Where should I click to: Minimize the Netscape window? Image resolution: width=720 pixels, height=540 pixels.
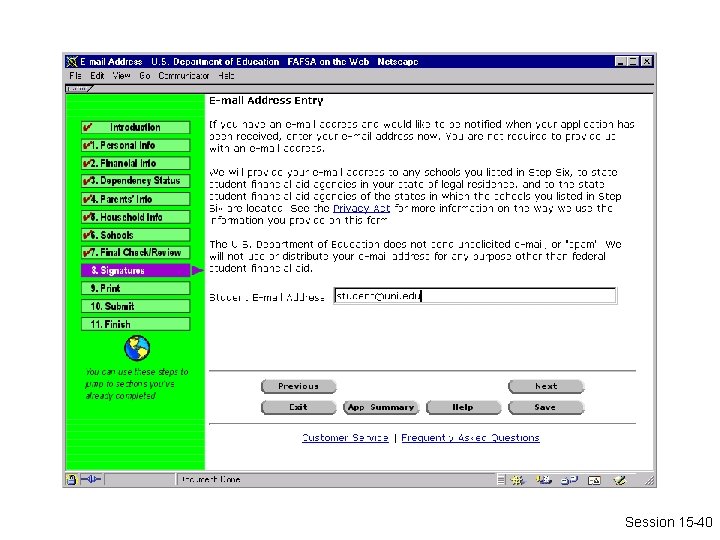tap(620, 62)
